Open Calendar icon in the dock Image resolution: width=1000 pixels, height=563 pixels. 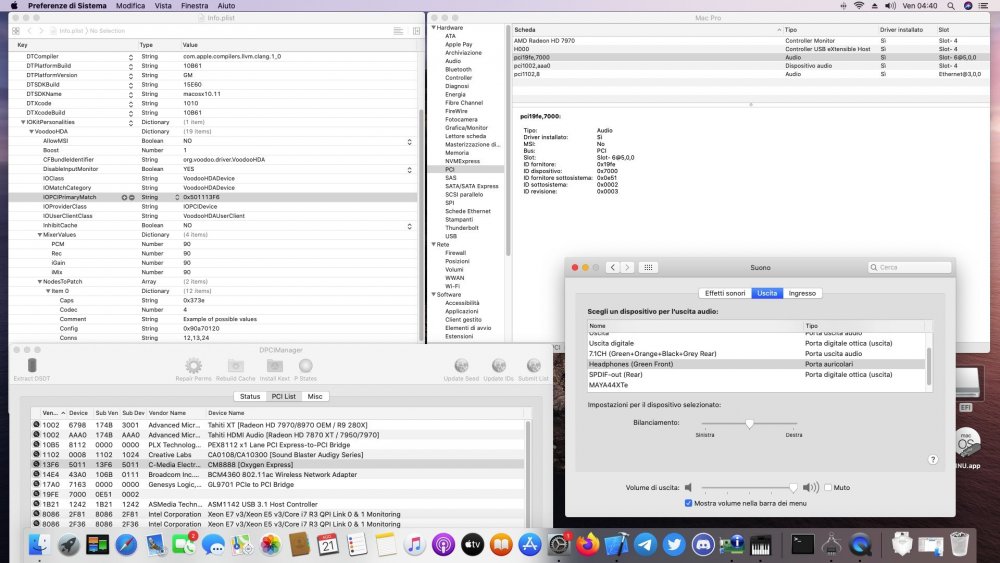coord(328,545)
